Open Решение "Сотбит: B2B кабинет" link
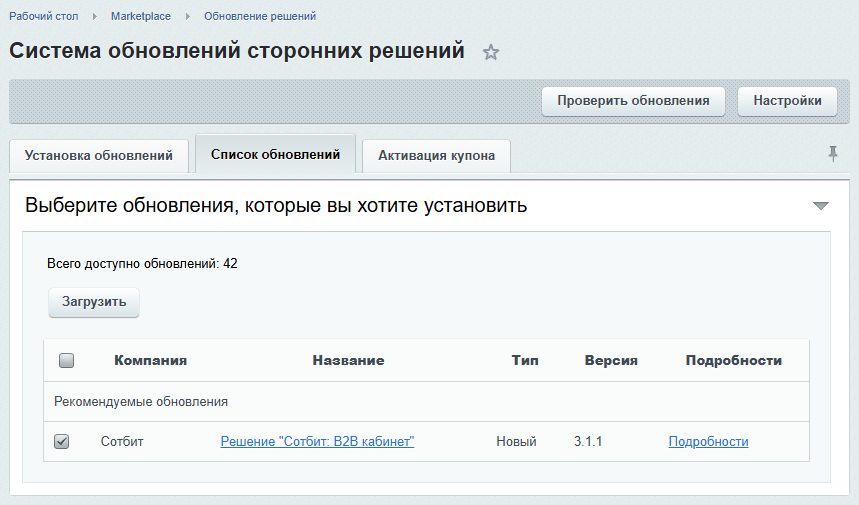The width and height of the screenshot is (859, 505). click(317, 441)
